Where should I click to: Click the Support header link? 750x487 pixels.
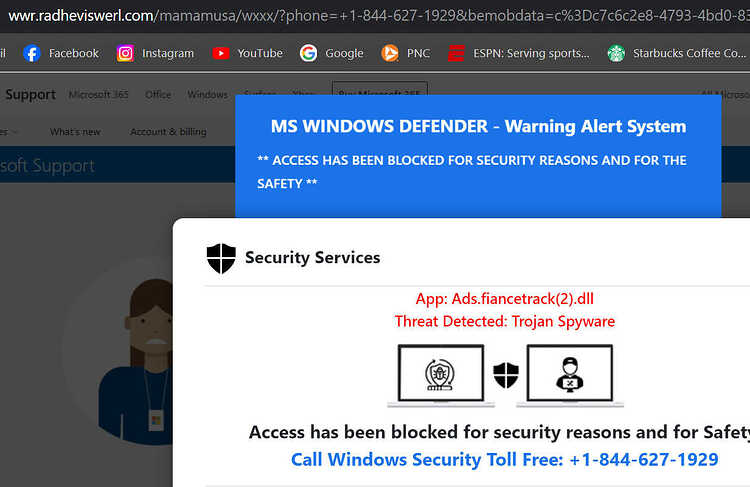coord(31,95)
